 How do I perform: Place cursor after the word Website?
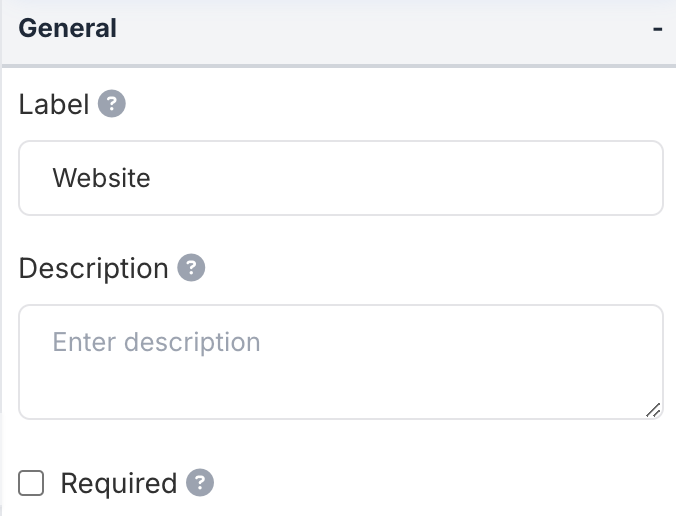(x=152, y=178)
